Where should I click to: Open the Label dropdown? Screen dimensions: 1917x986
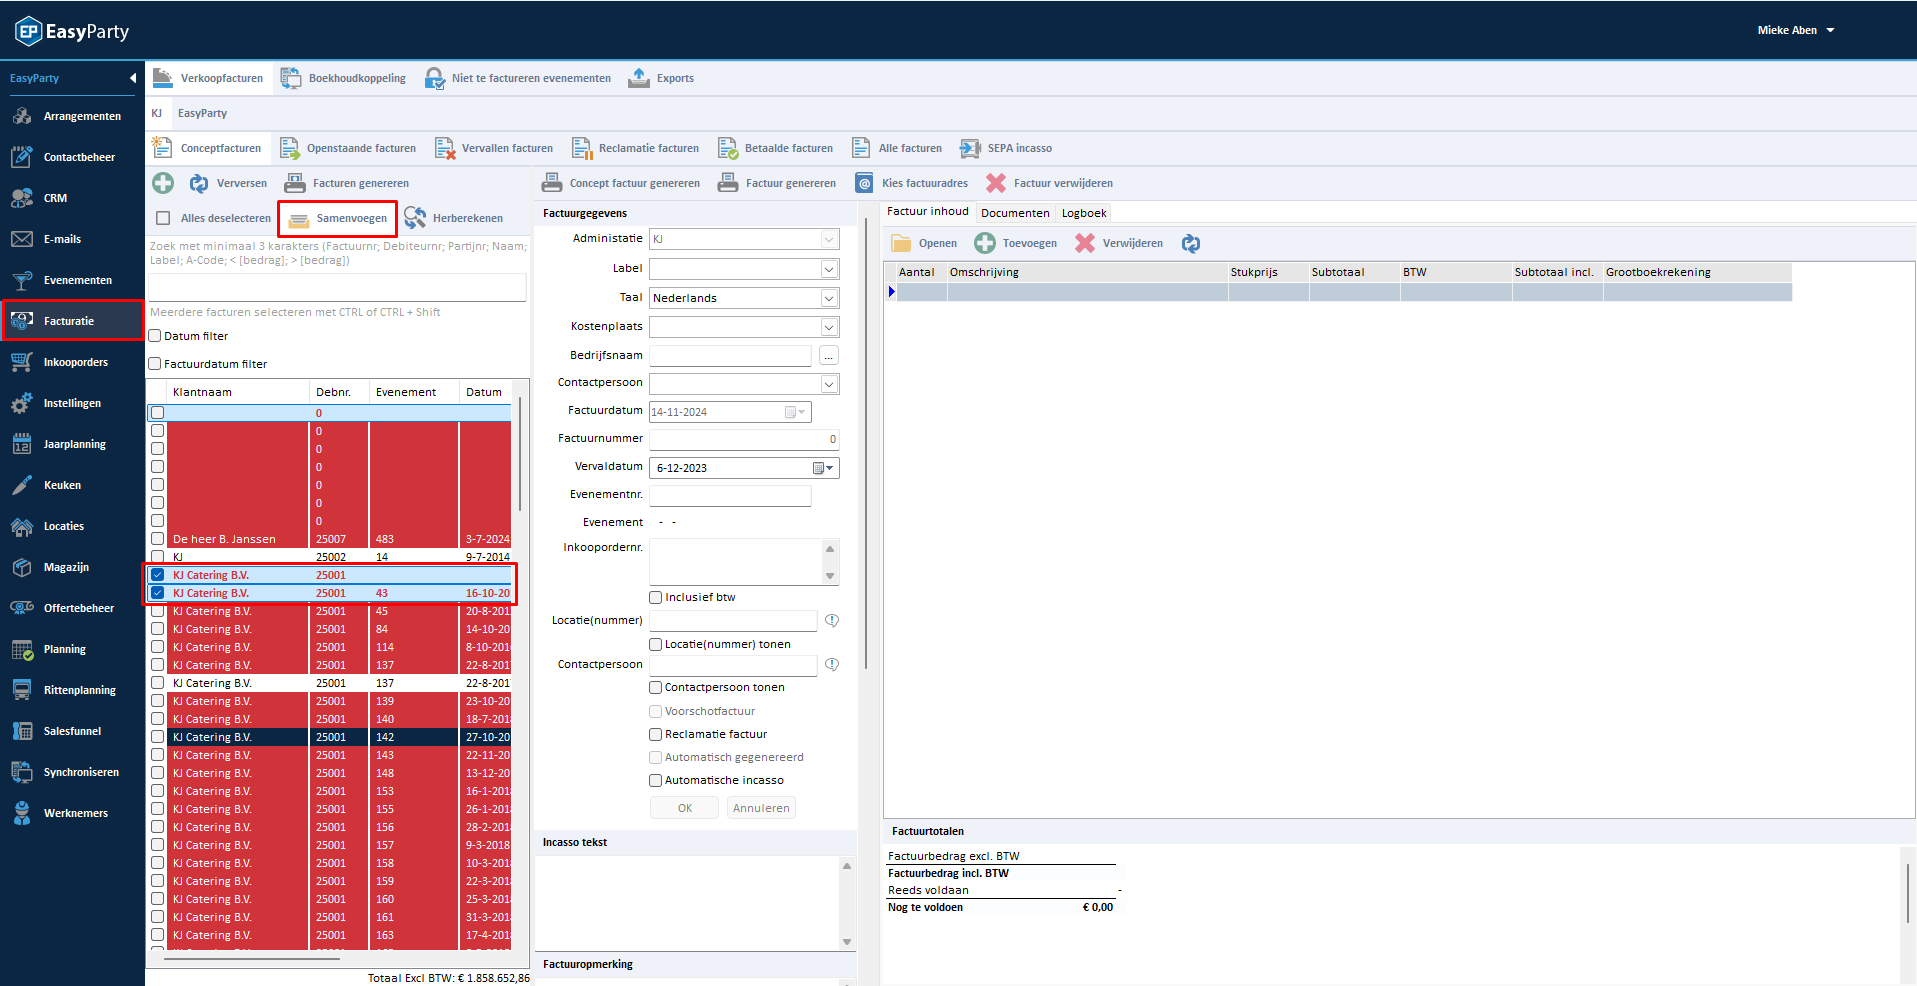click(x=829, y=269)
